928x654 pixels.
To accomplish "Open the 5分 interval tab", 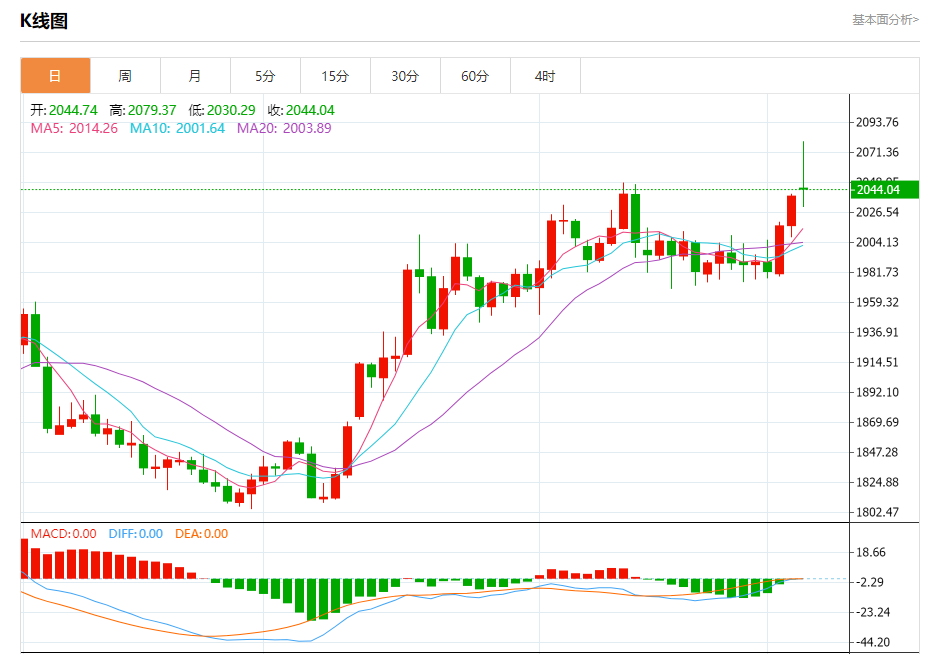I will (265, 76).
